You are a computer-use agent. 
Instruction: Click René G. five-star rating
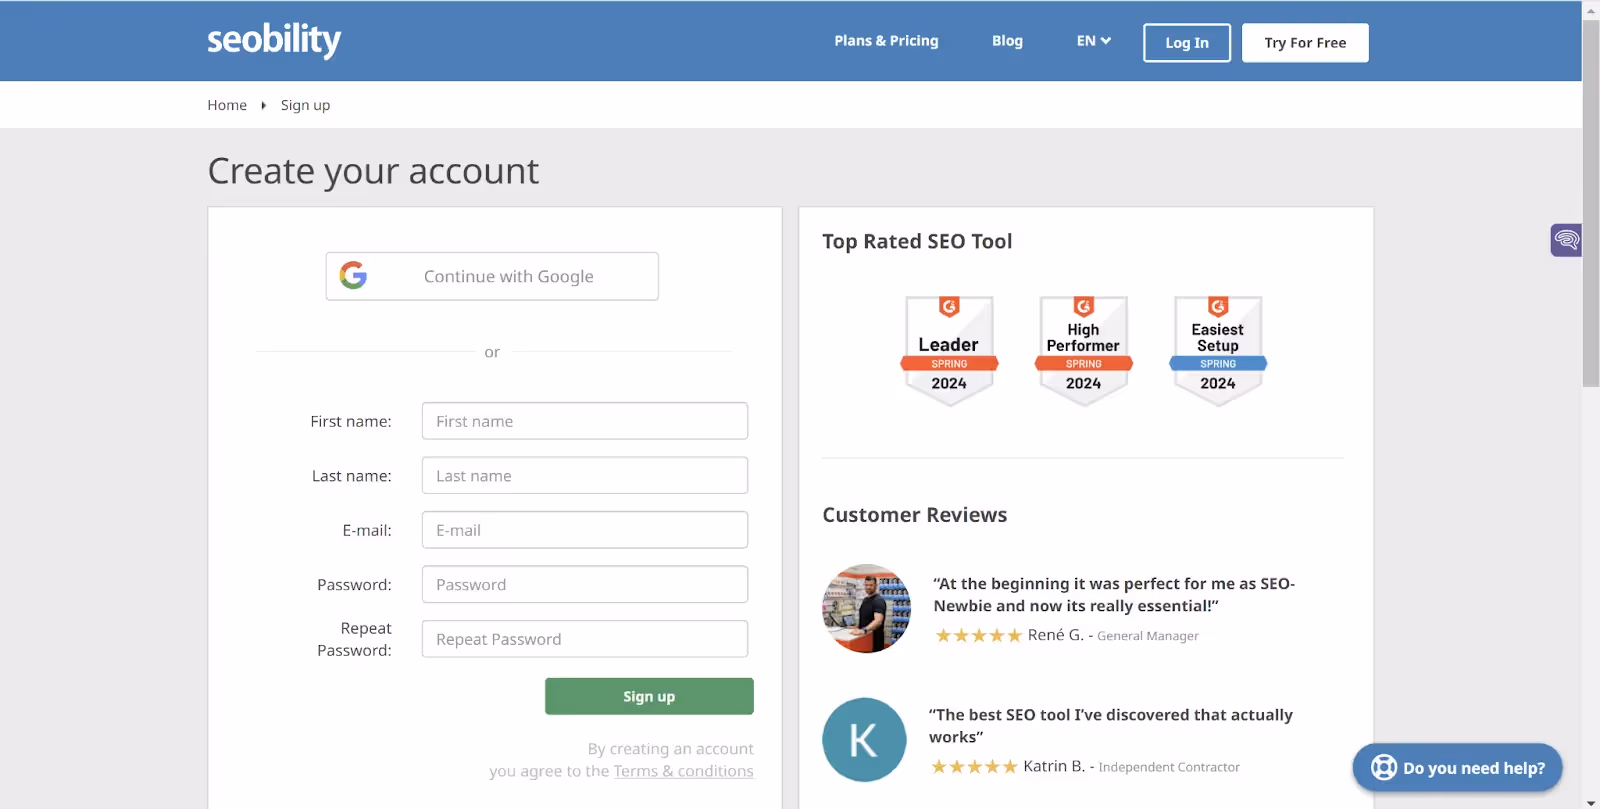pyautogui.click(x=978, y=635)
